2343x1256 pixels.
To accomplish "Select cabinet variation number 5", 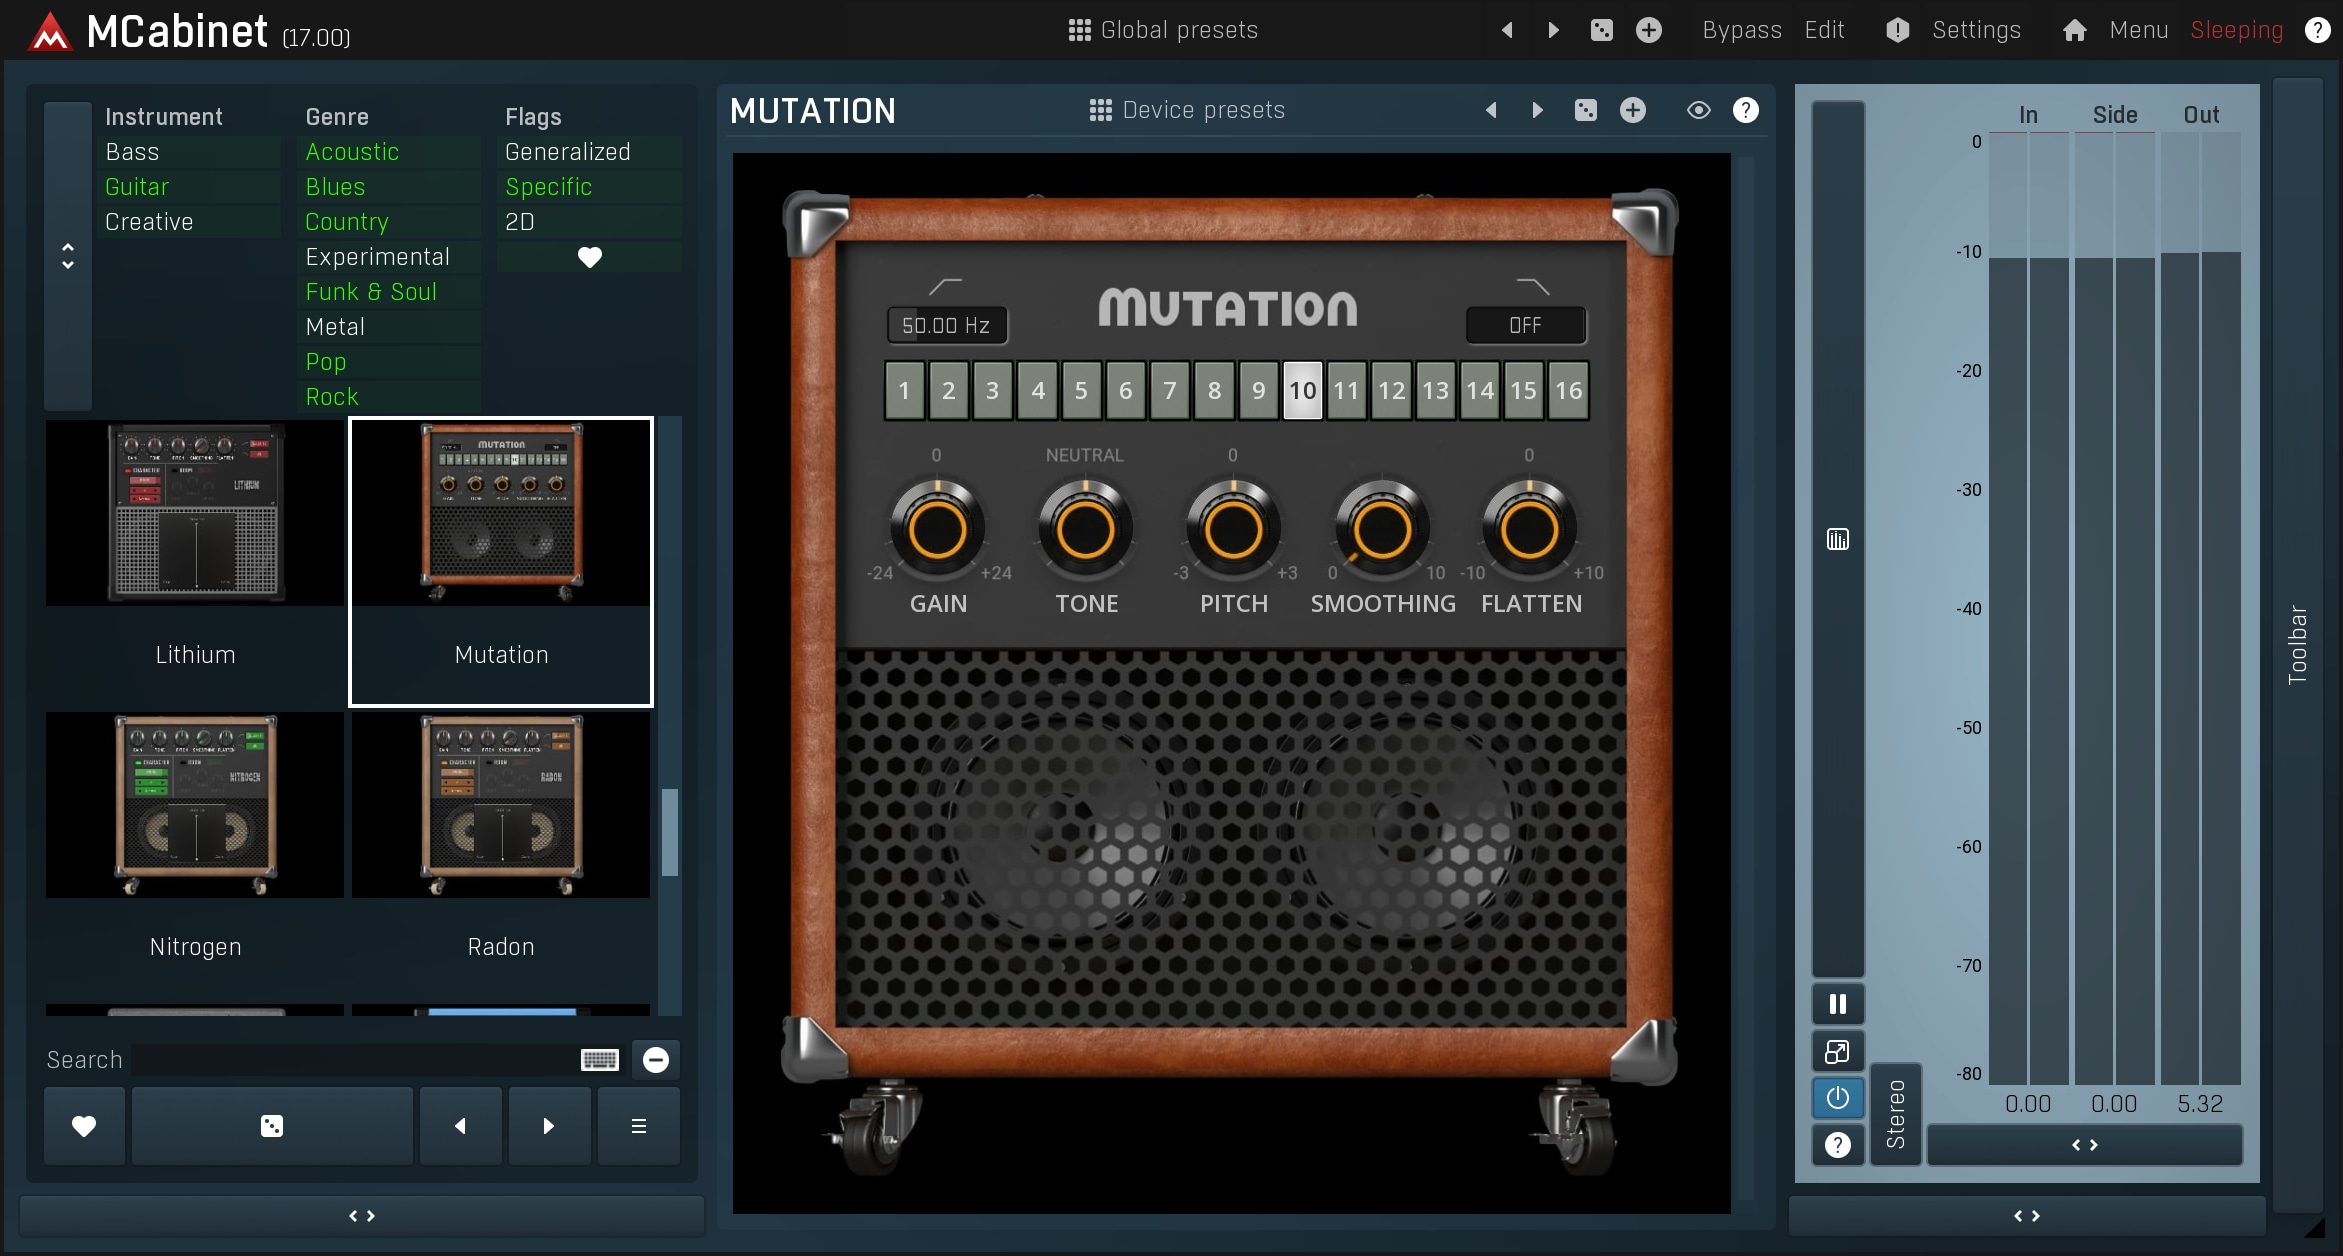I will (1081, 391).
